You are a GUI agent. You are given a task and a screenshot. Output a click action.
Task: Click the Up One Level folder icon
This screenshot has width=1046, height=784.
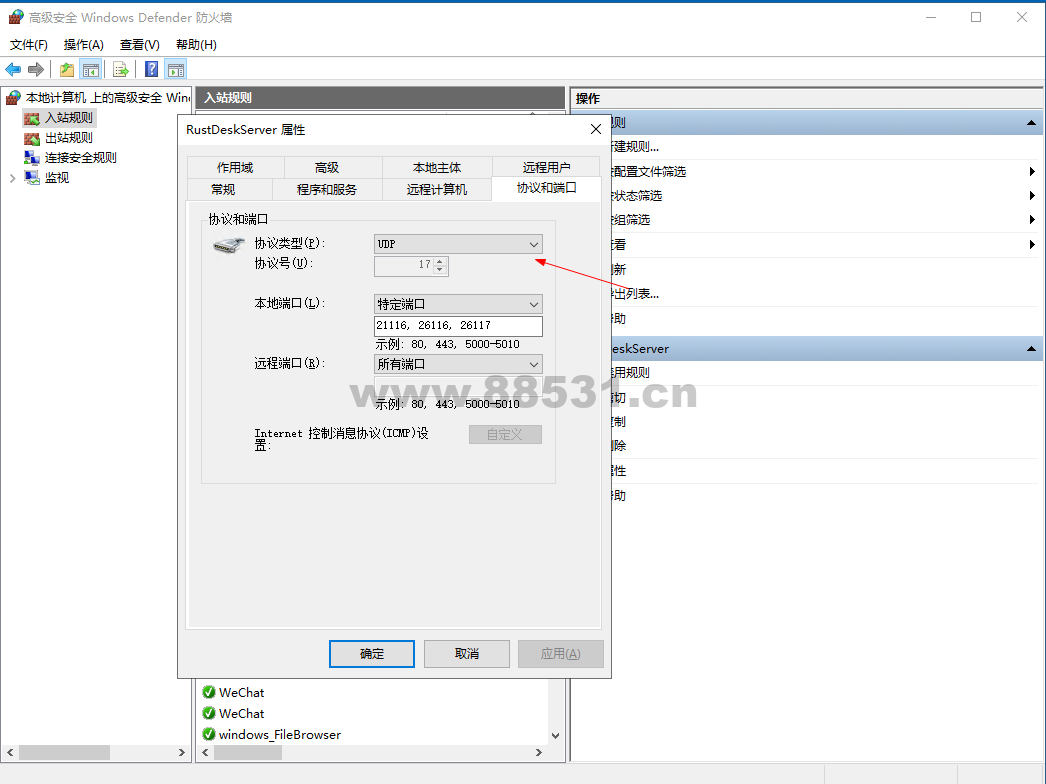click(x=67, y=69)
